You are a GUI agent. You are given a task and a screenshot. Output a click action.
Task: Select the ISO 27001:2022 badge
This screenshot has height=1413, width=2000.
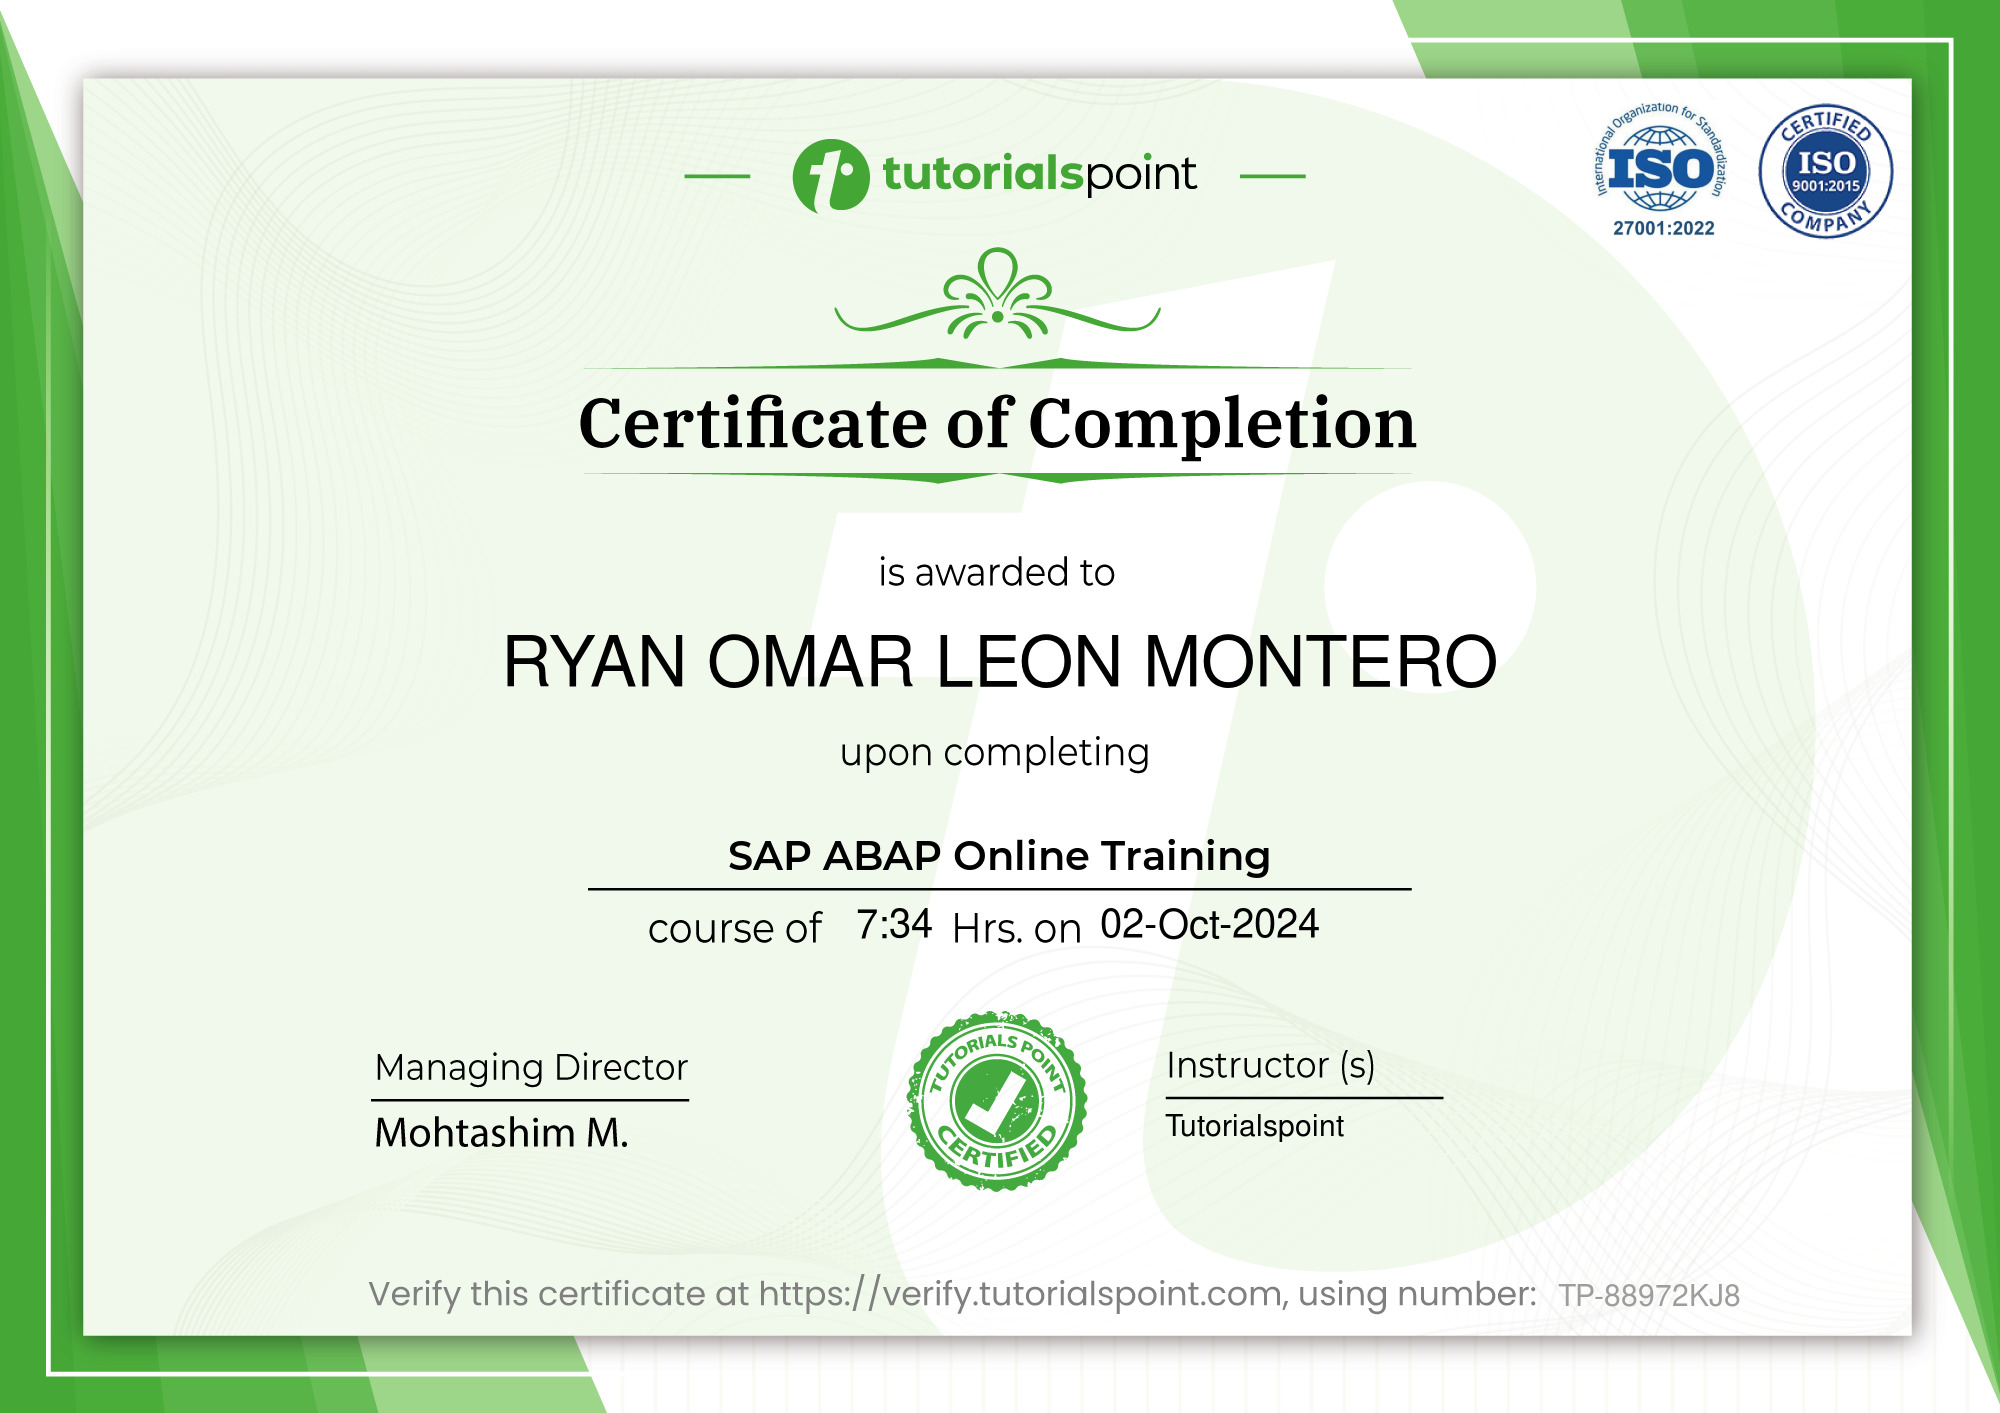[x=1660, y=170]
